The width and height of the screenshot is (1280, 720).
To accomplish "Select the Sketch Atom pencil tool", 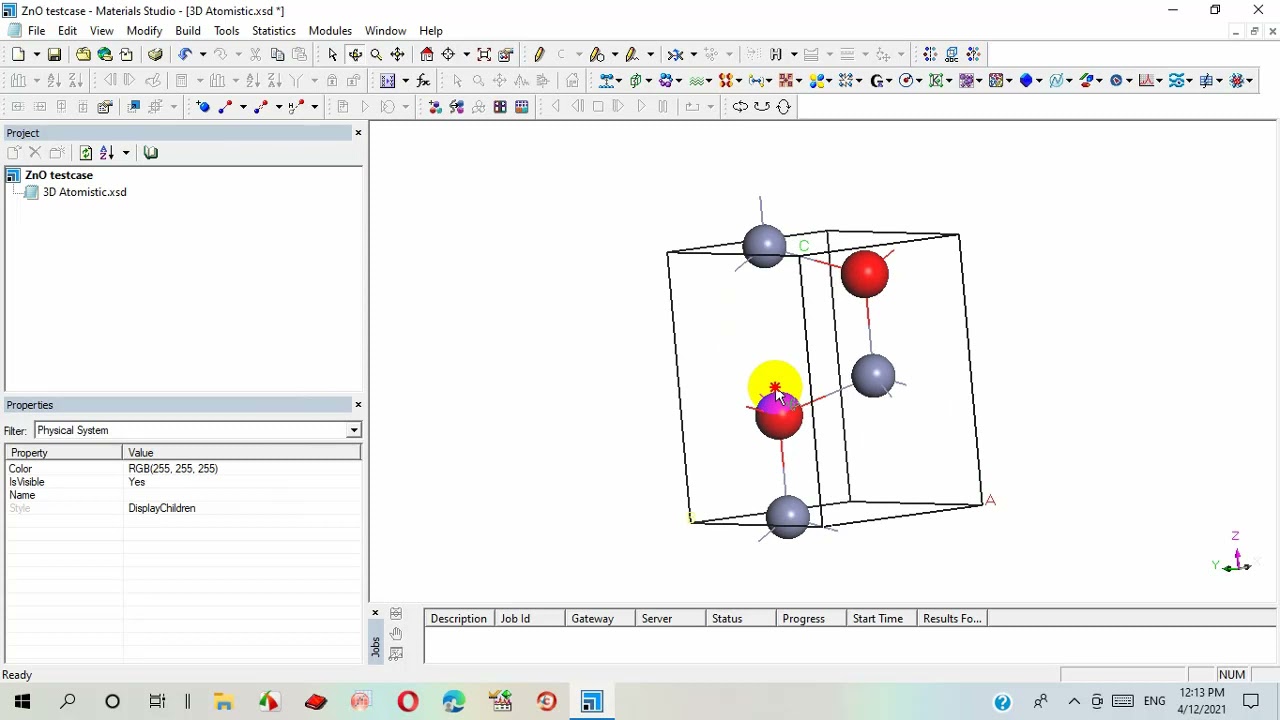I will point(539,54).
